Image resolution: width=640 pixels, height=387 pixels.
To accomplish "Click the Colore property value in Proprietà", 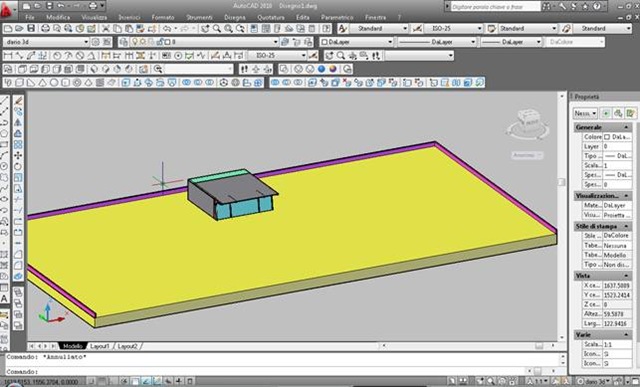I will (617, 137).
